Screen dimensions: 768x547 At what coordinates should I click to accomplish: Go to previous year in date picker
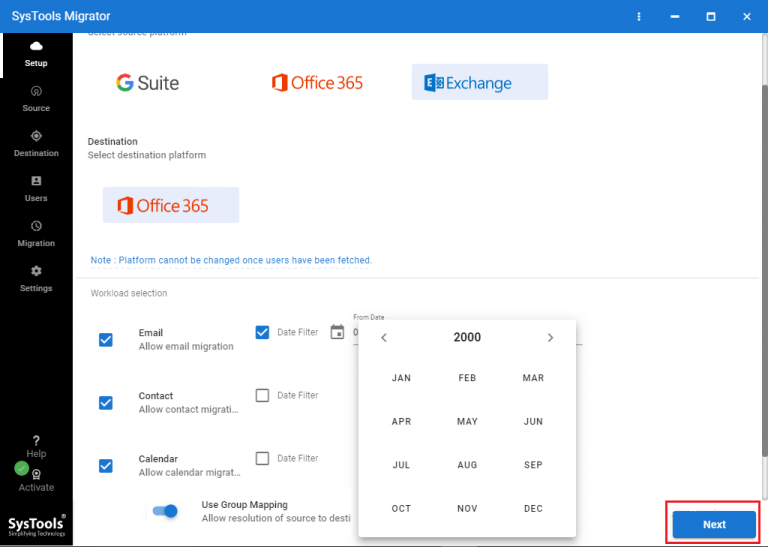point(384,337)
